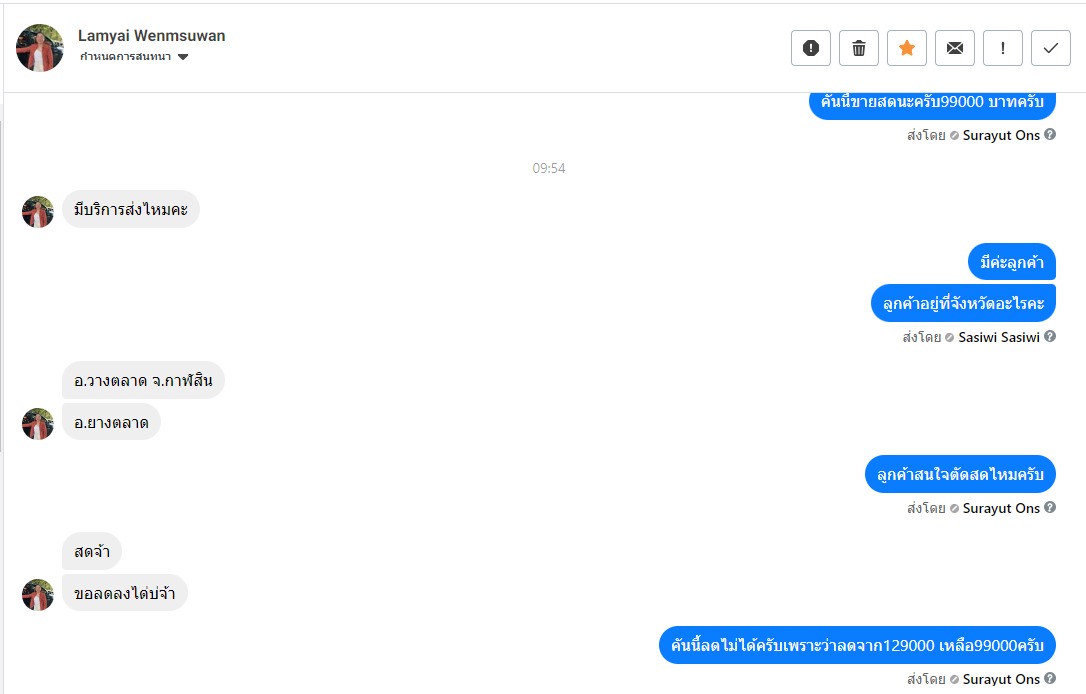This screenshot has width=1086, height=694.
Task: Click the exclamation mark priority icon
Action: click(1002, 48)
